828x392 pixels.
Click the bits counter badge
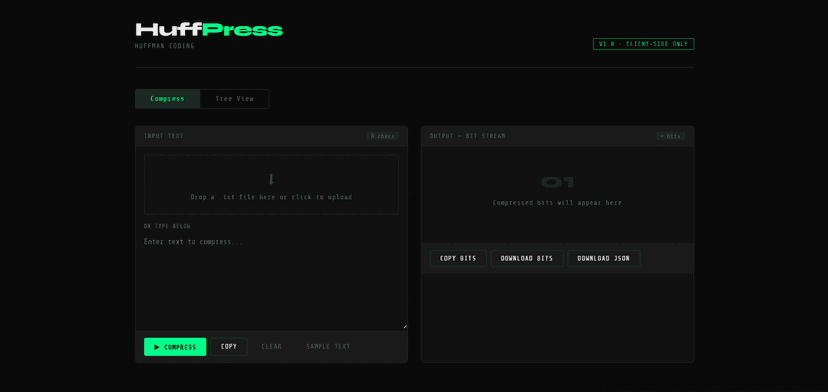click(x=671, y=136)
